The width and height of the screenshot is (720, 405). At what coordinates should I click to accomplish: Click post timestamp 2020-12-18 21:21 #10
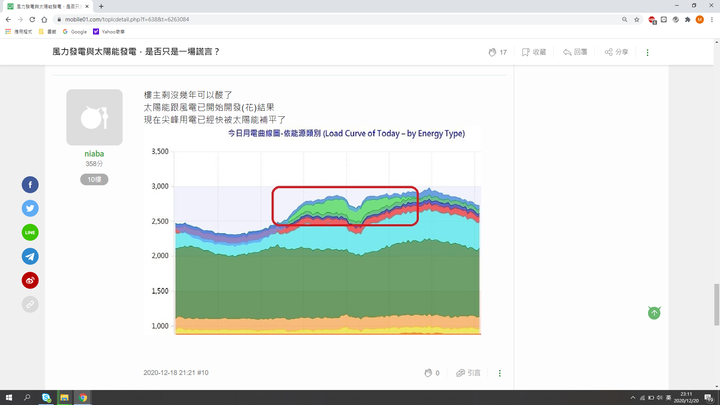coord(176,373)
